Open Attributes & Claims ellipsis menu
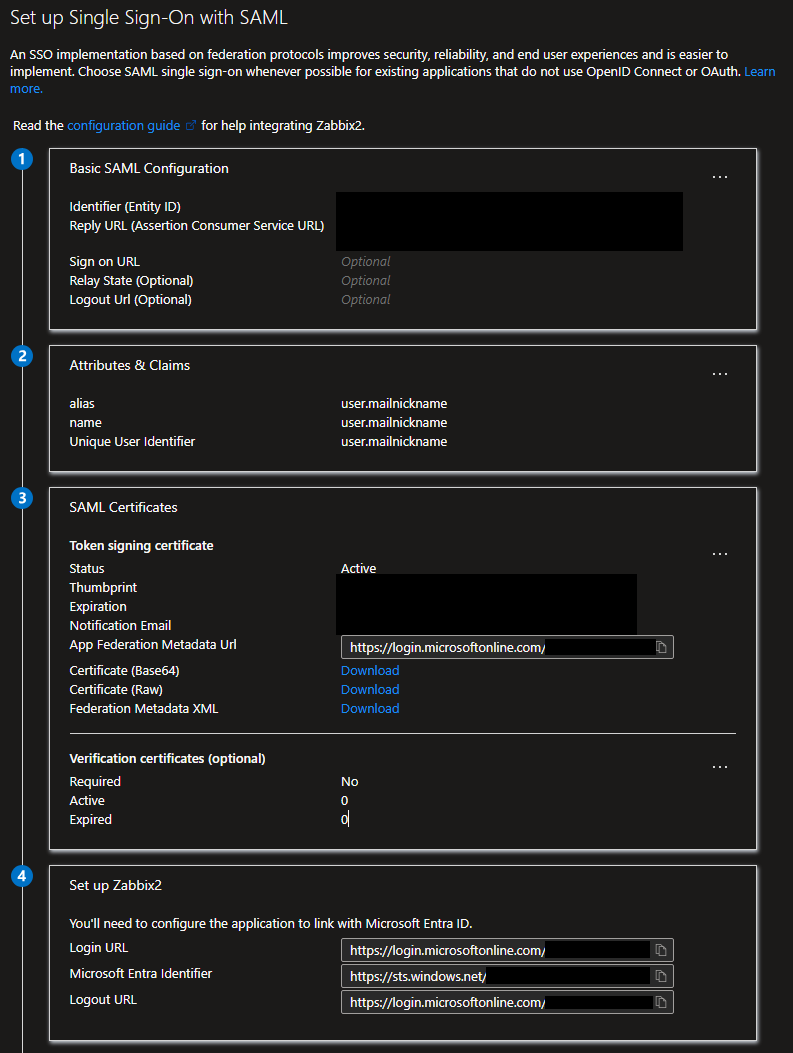The height and width of the screenshot is (1053, 793). pyautogui.click(x=719, y=374)
